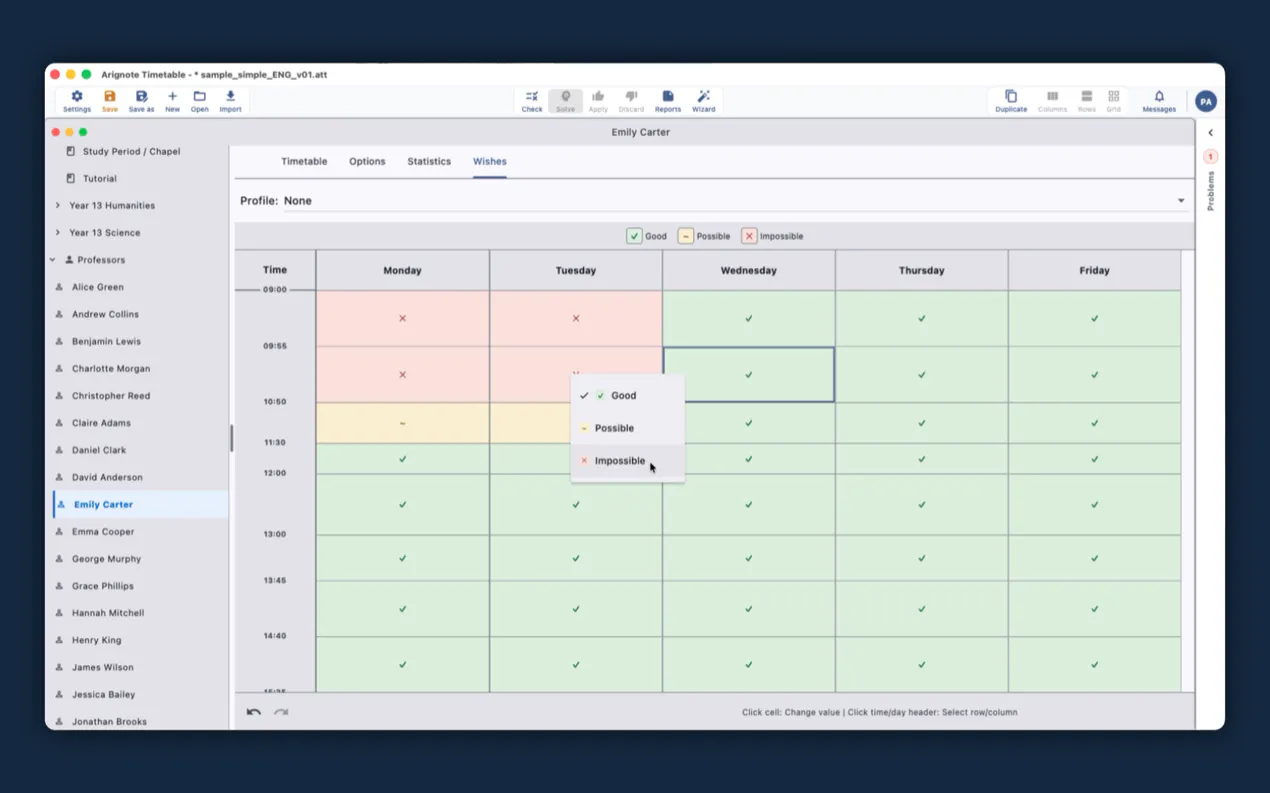
Task: Open the Tutorial item in sidebar
Action: [x=99, y=179]
